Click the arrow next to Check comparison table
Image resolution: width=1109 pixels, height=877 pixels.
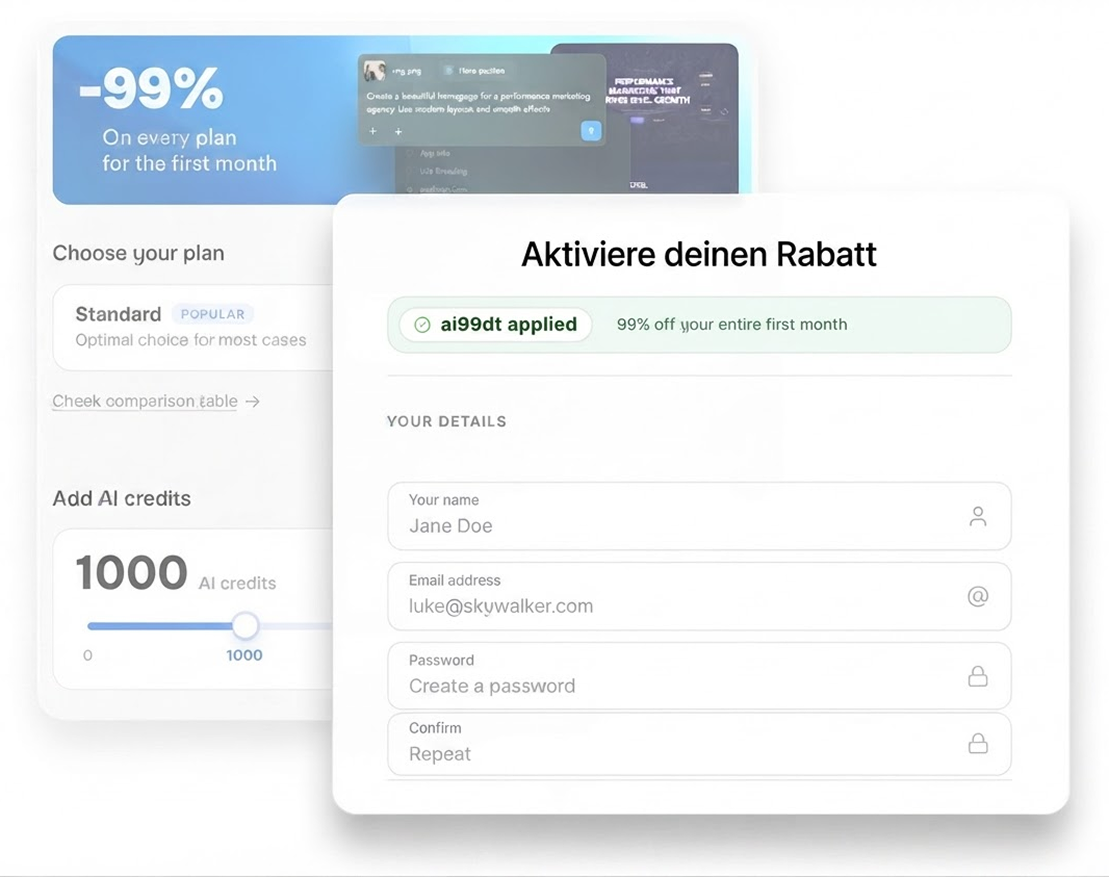[x=252, y=402]
